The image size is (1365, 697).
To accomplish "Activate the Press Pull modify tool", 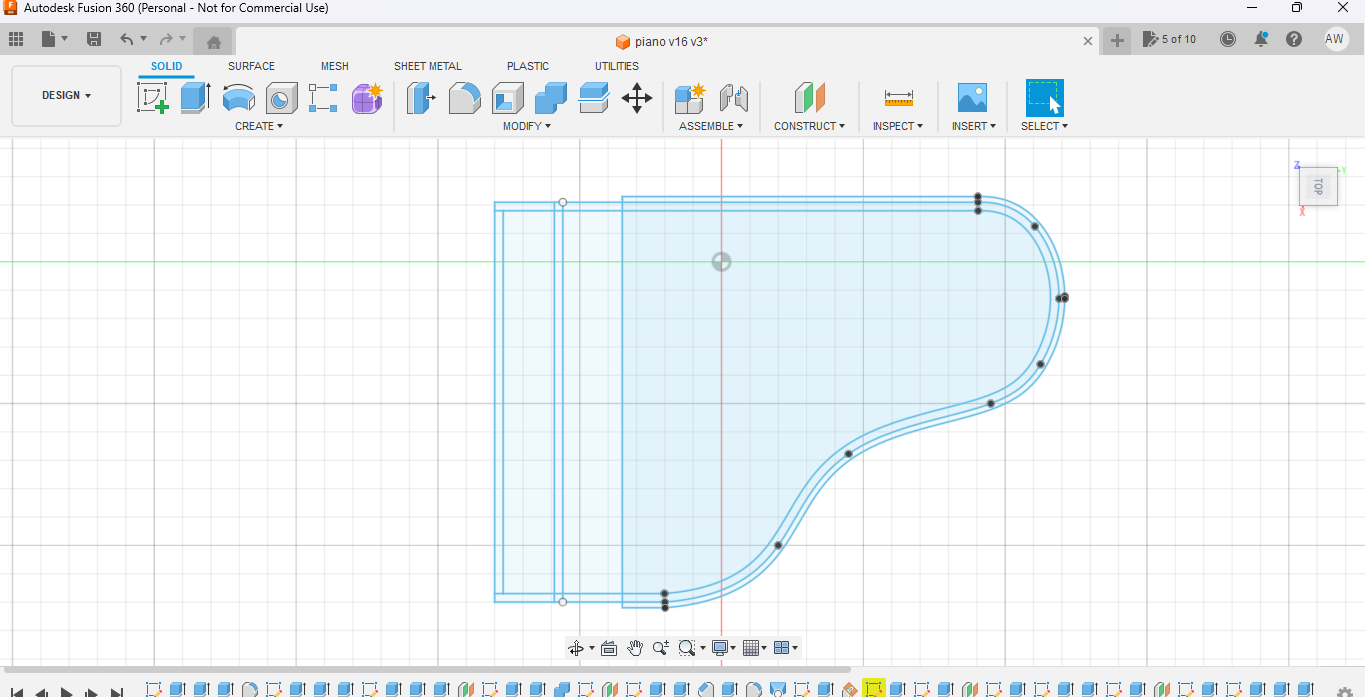I will pos(421,97).
